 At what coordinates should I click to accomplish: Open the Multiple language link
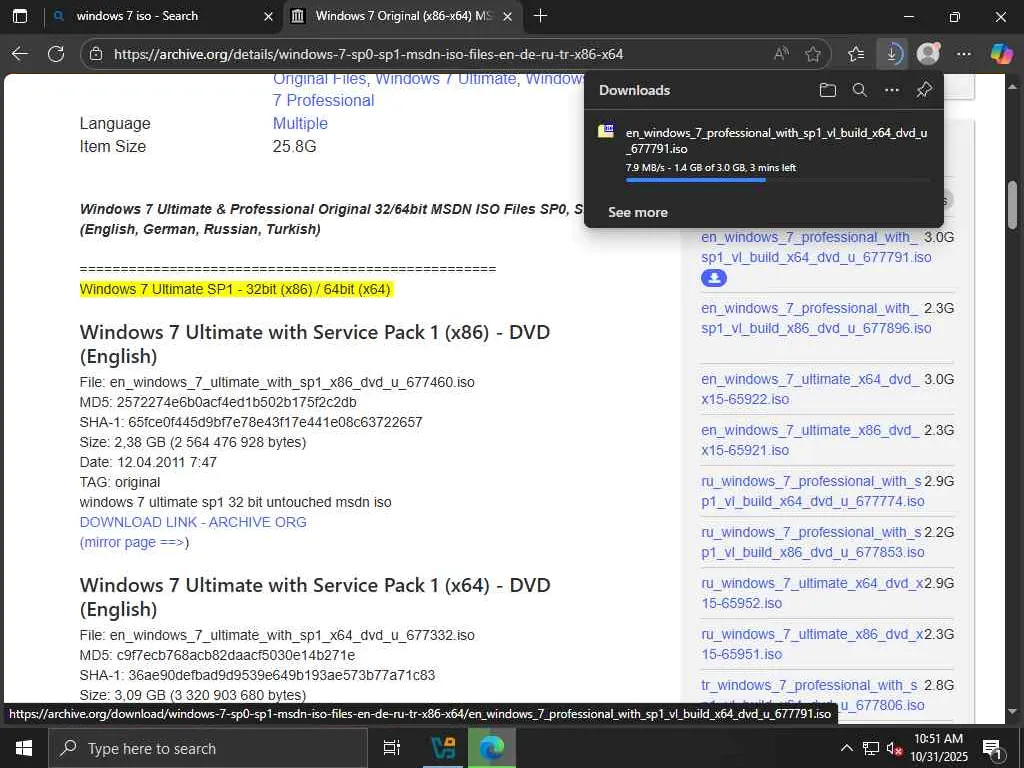300,123
